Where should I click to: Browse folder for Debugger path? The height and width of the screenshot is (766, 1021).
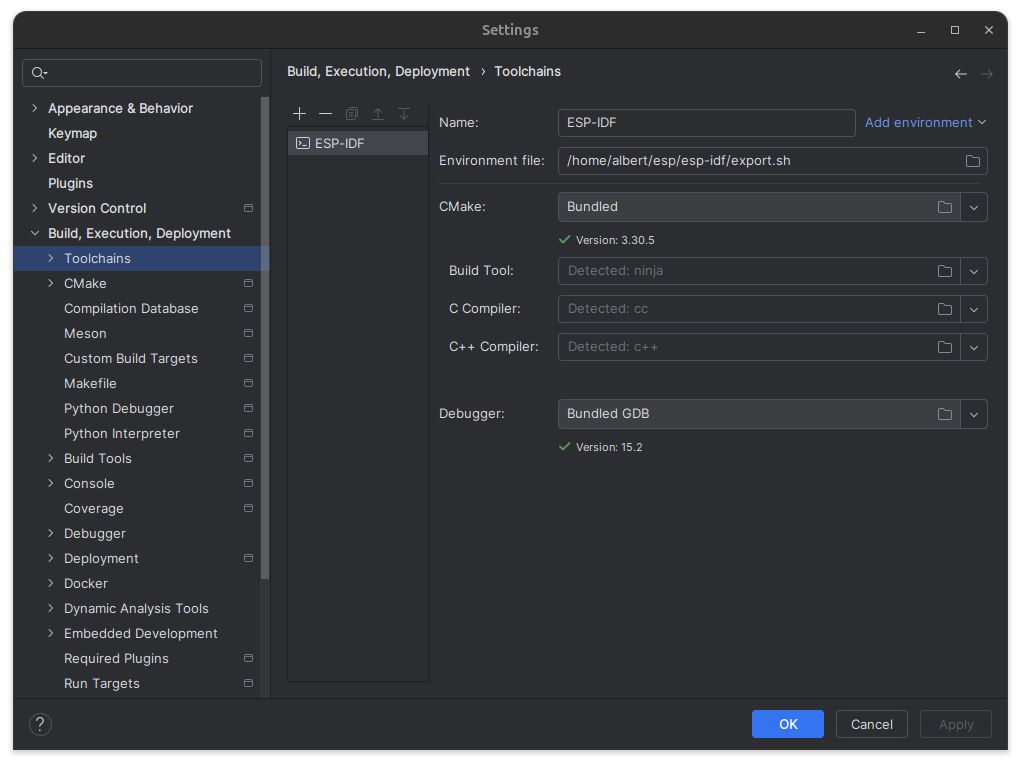click(x=944, y=414)
